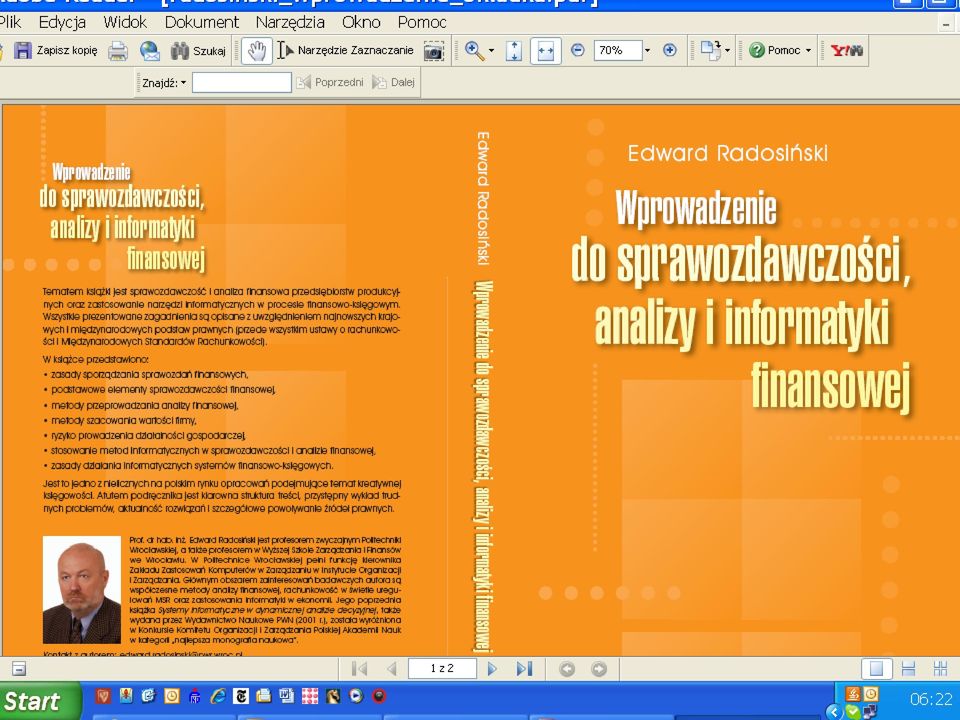The width and height of the screenshot is (960, 720).
Task: Select the zoom-in magnifier tool
Action: tap(474, 50)
